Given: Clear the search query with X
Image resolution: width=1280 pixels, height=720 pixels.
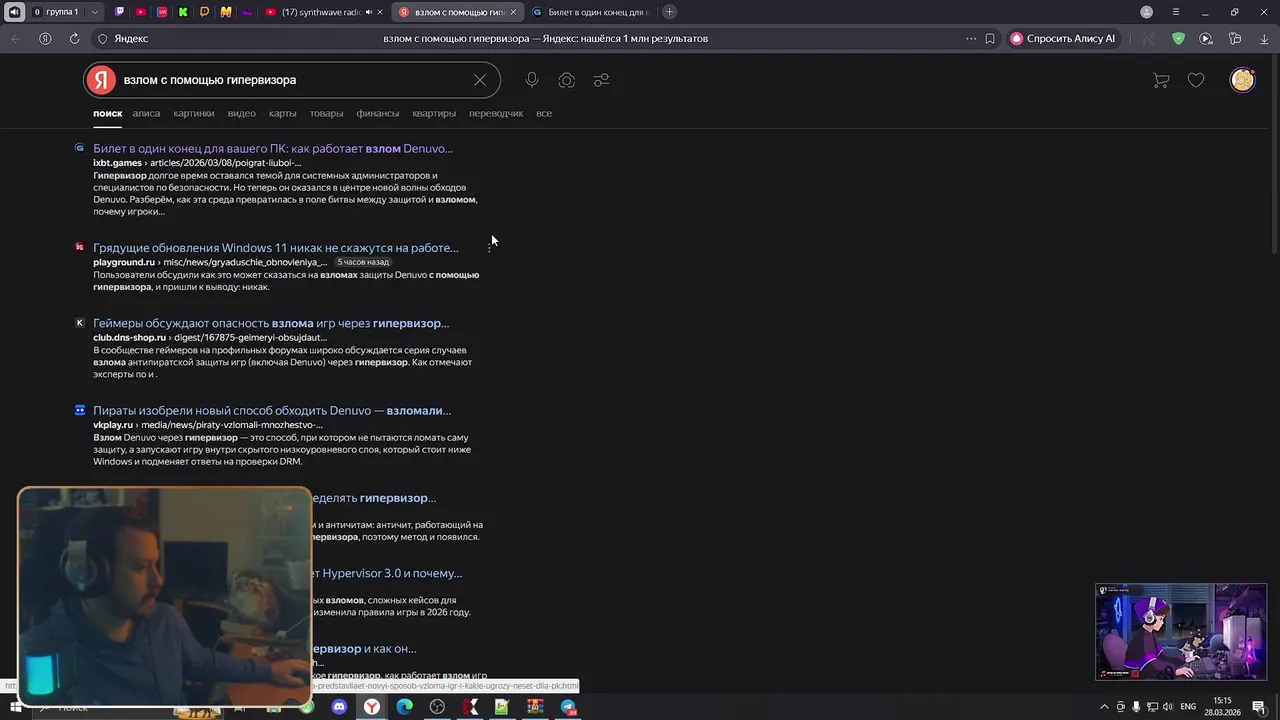Looking at the screenshot, I should click(x=480, y=80).
